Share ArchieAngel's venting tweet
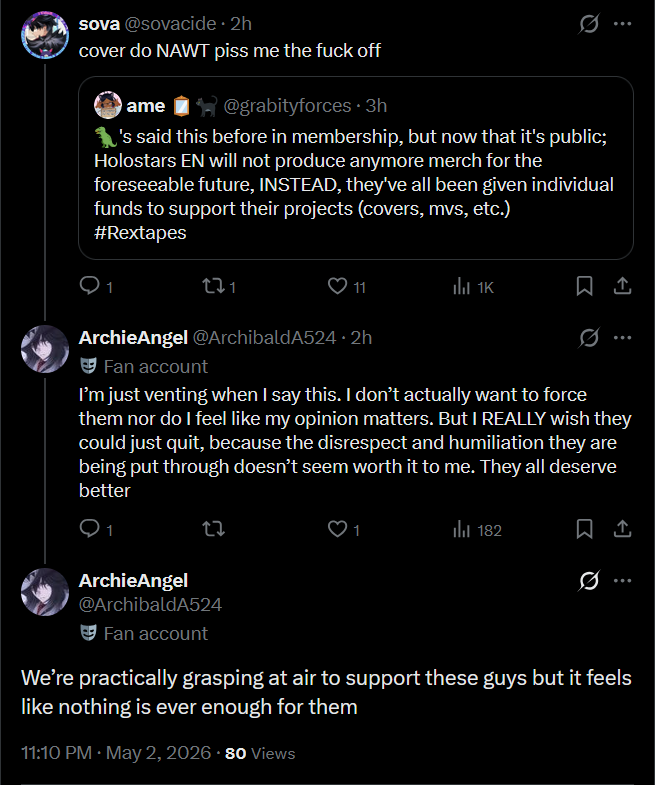The width and height of the screenshot is (655, 785). 622,529
